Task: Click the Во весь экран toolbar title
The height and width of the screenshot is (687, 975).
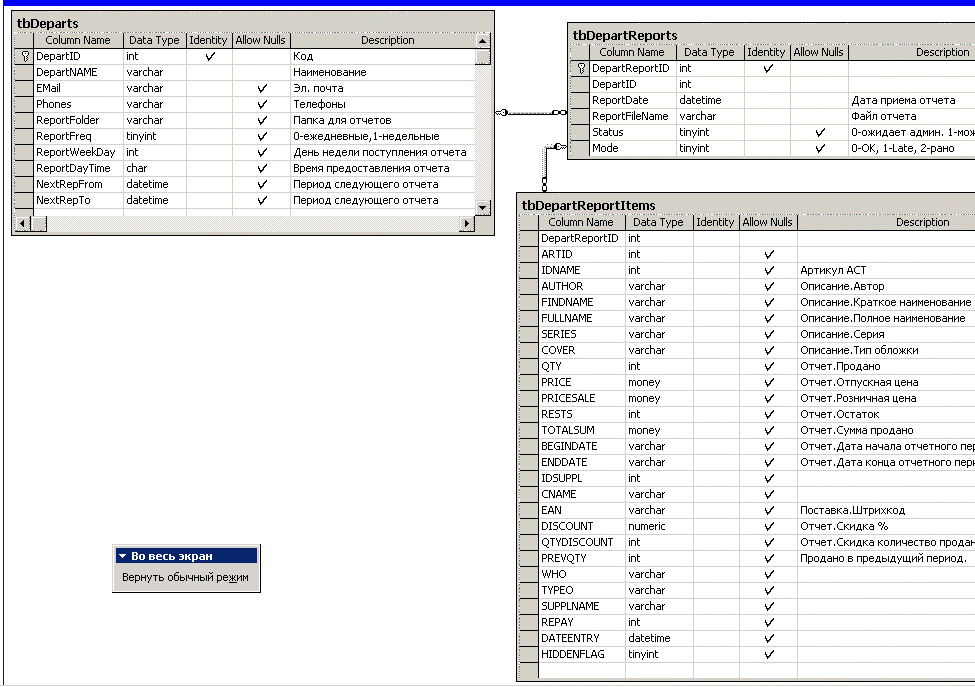Action: tap(172, 556)
